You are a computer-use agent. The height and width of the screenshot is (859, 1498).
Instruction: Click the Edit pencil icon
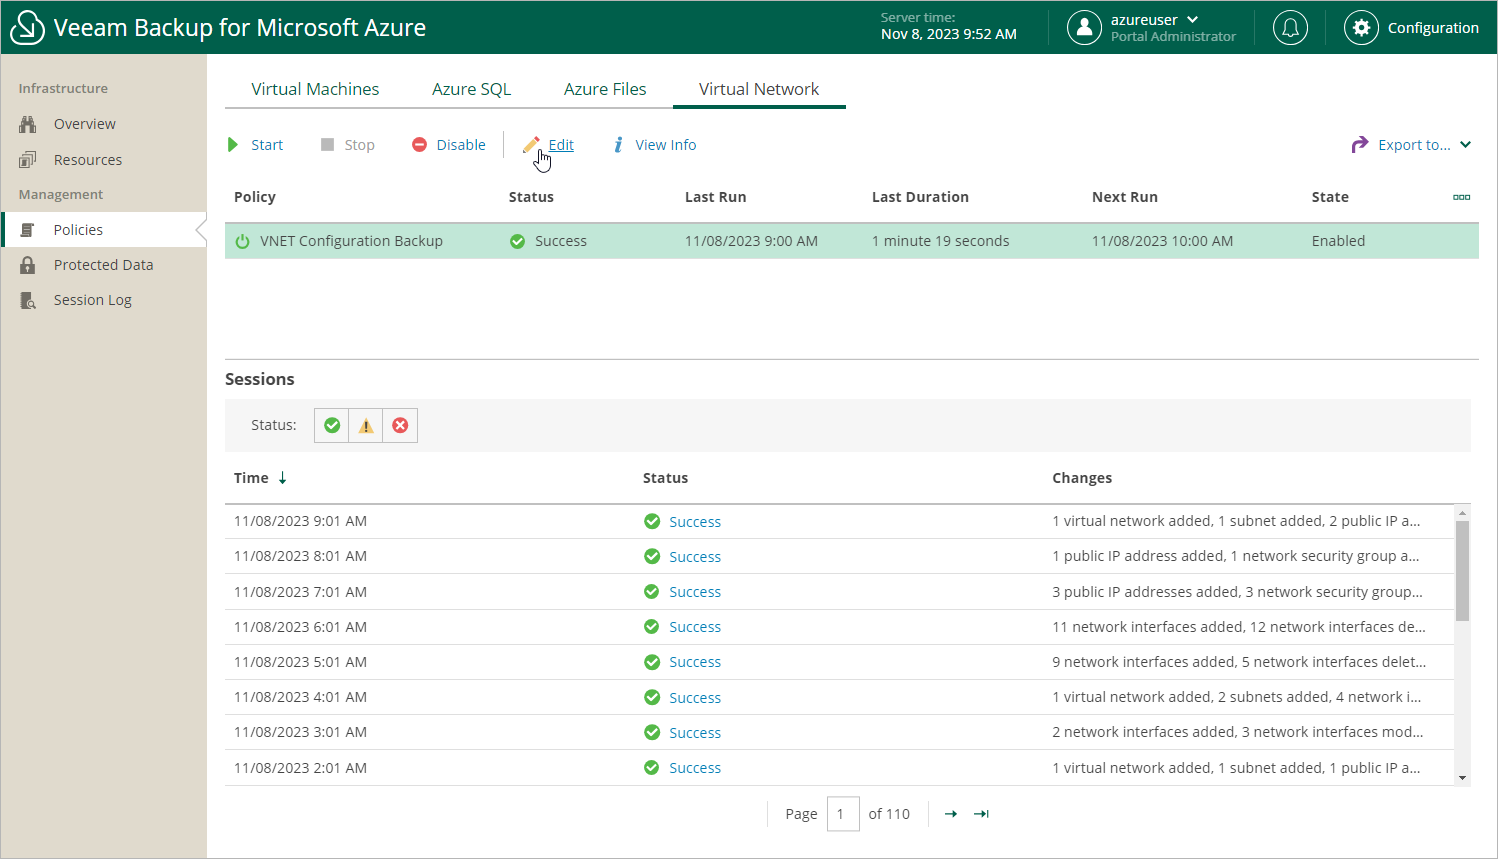click(x=531, y=145)
